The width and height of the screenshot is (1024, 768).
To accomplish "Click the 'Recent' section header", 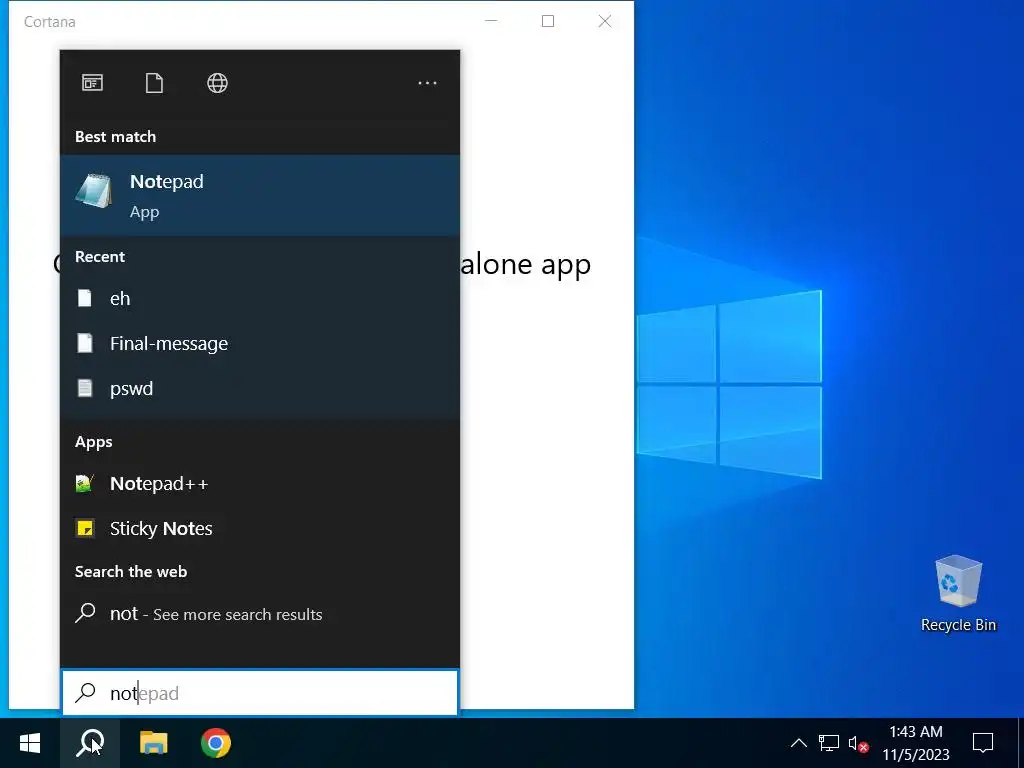I will pyautogui.click(x=100, y=257).
